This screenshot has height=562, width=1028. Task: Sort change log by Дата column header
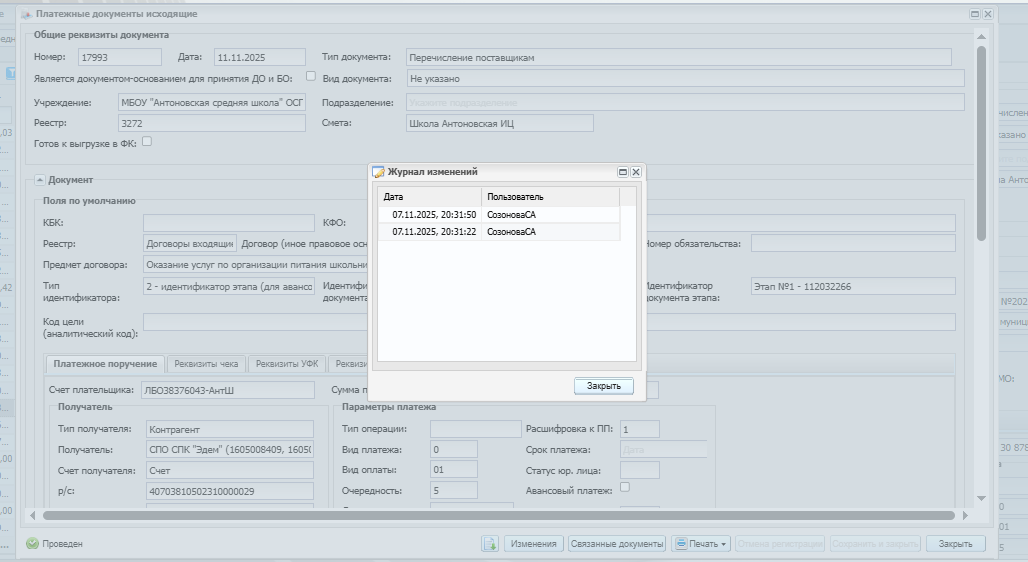point(429,197)
